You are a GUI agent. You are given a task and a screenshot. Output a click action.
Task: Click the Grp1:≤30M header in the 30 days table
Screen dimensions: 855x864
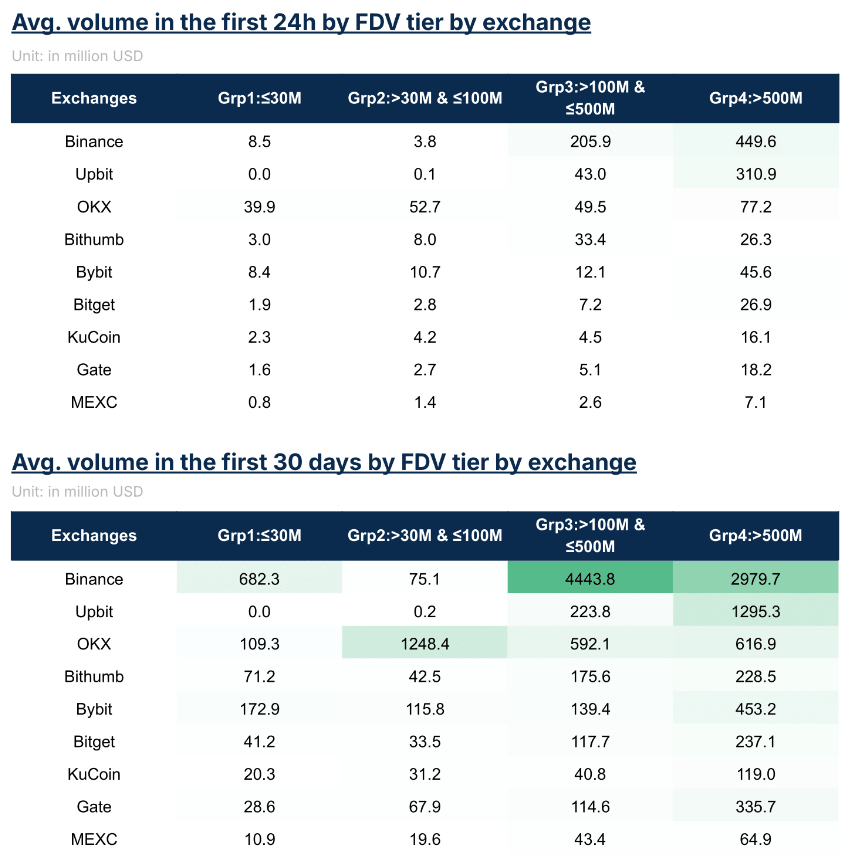click(x=259, y=536)
